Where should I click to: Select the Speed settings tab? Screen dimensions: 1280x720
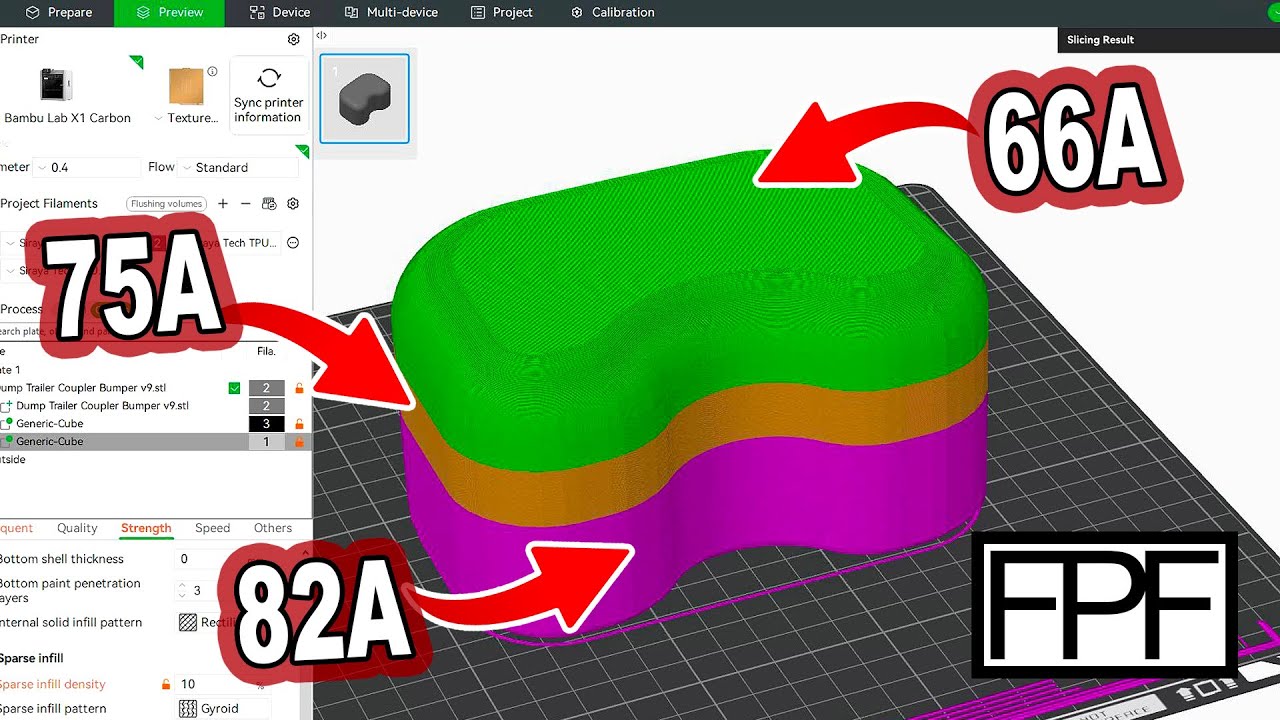pos(212,528)
